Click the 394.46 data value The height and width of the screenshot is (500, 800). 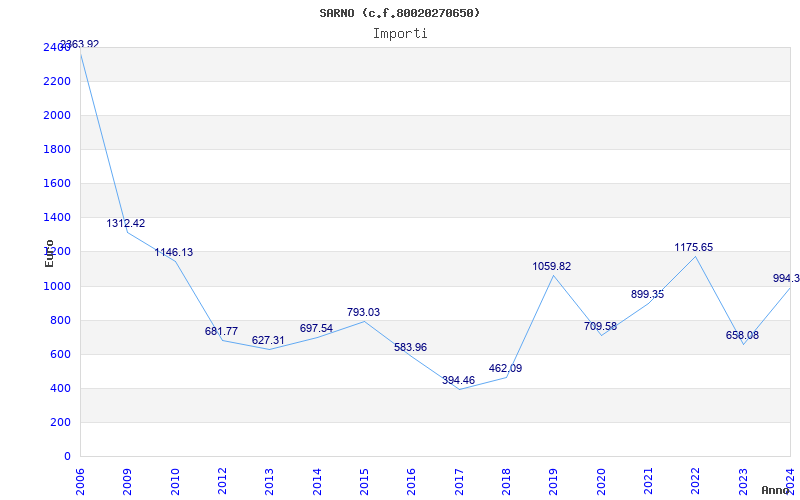(x=458, y=380)
